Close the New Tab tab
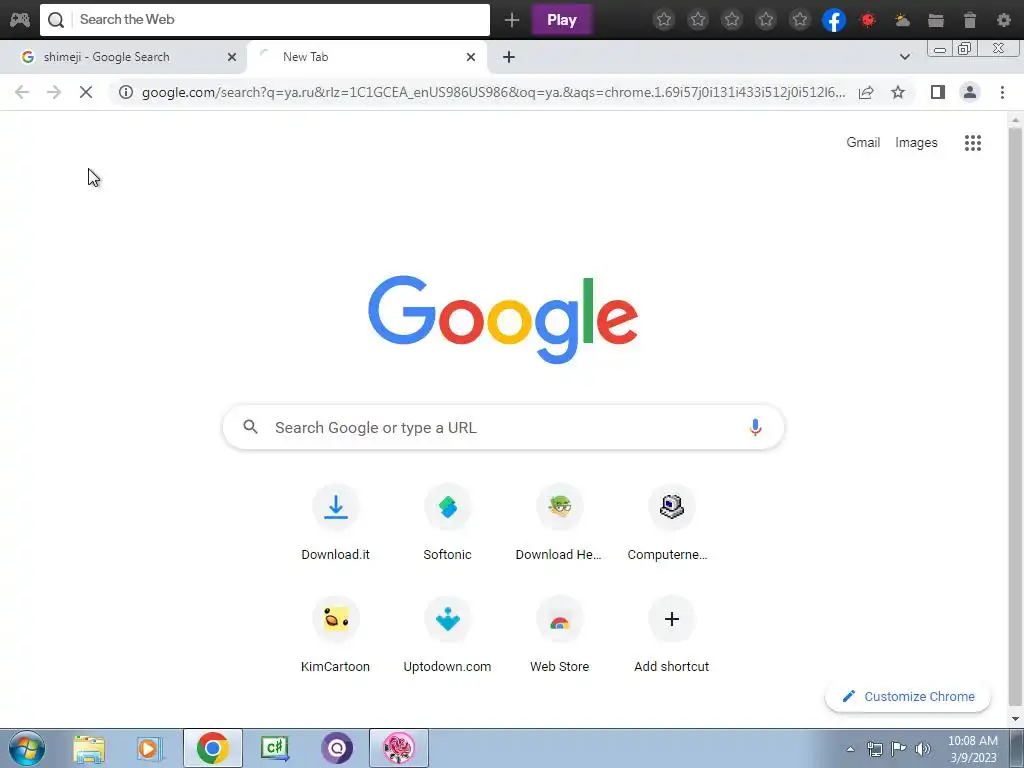The image size is (1024, 768). (x=471, y=57)
